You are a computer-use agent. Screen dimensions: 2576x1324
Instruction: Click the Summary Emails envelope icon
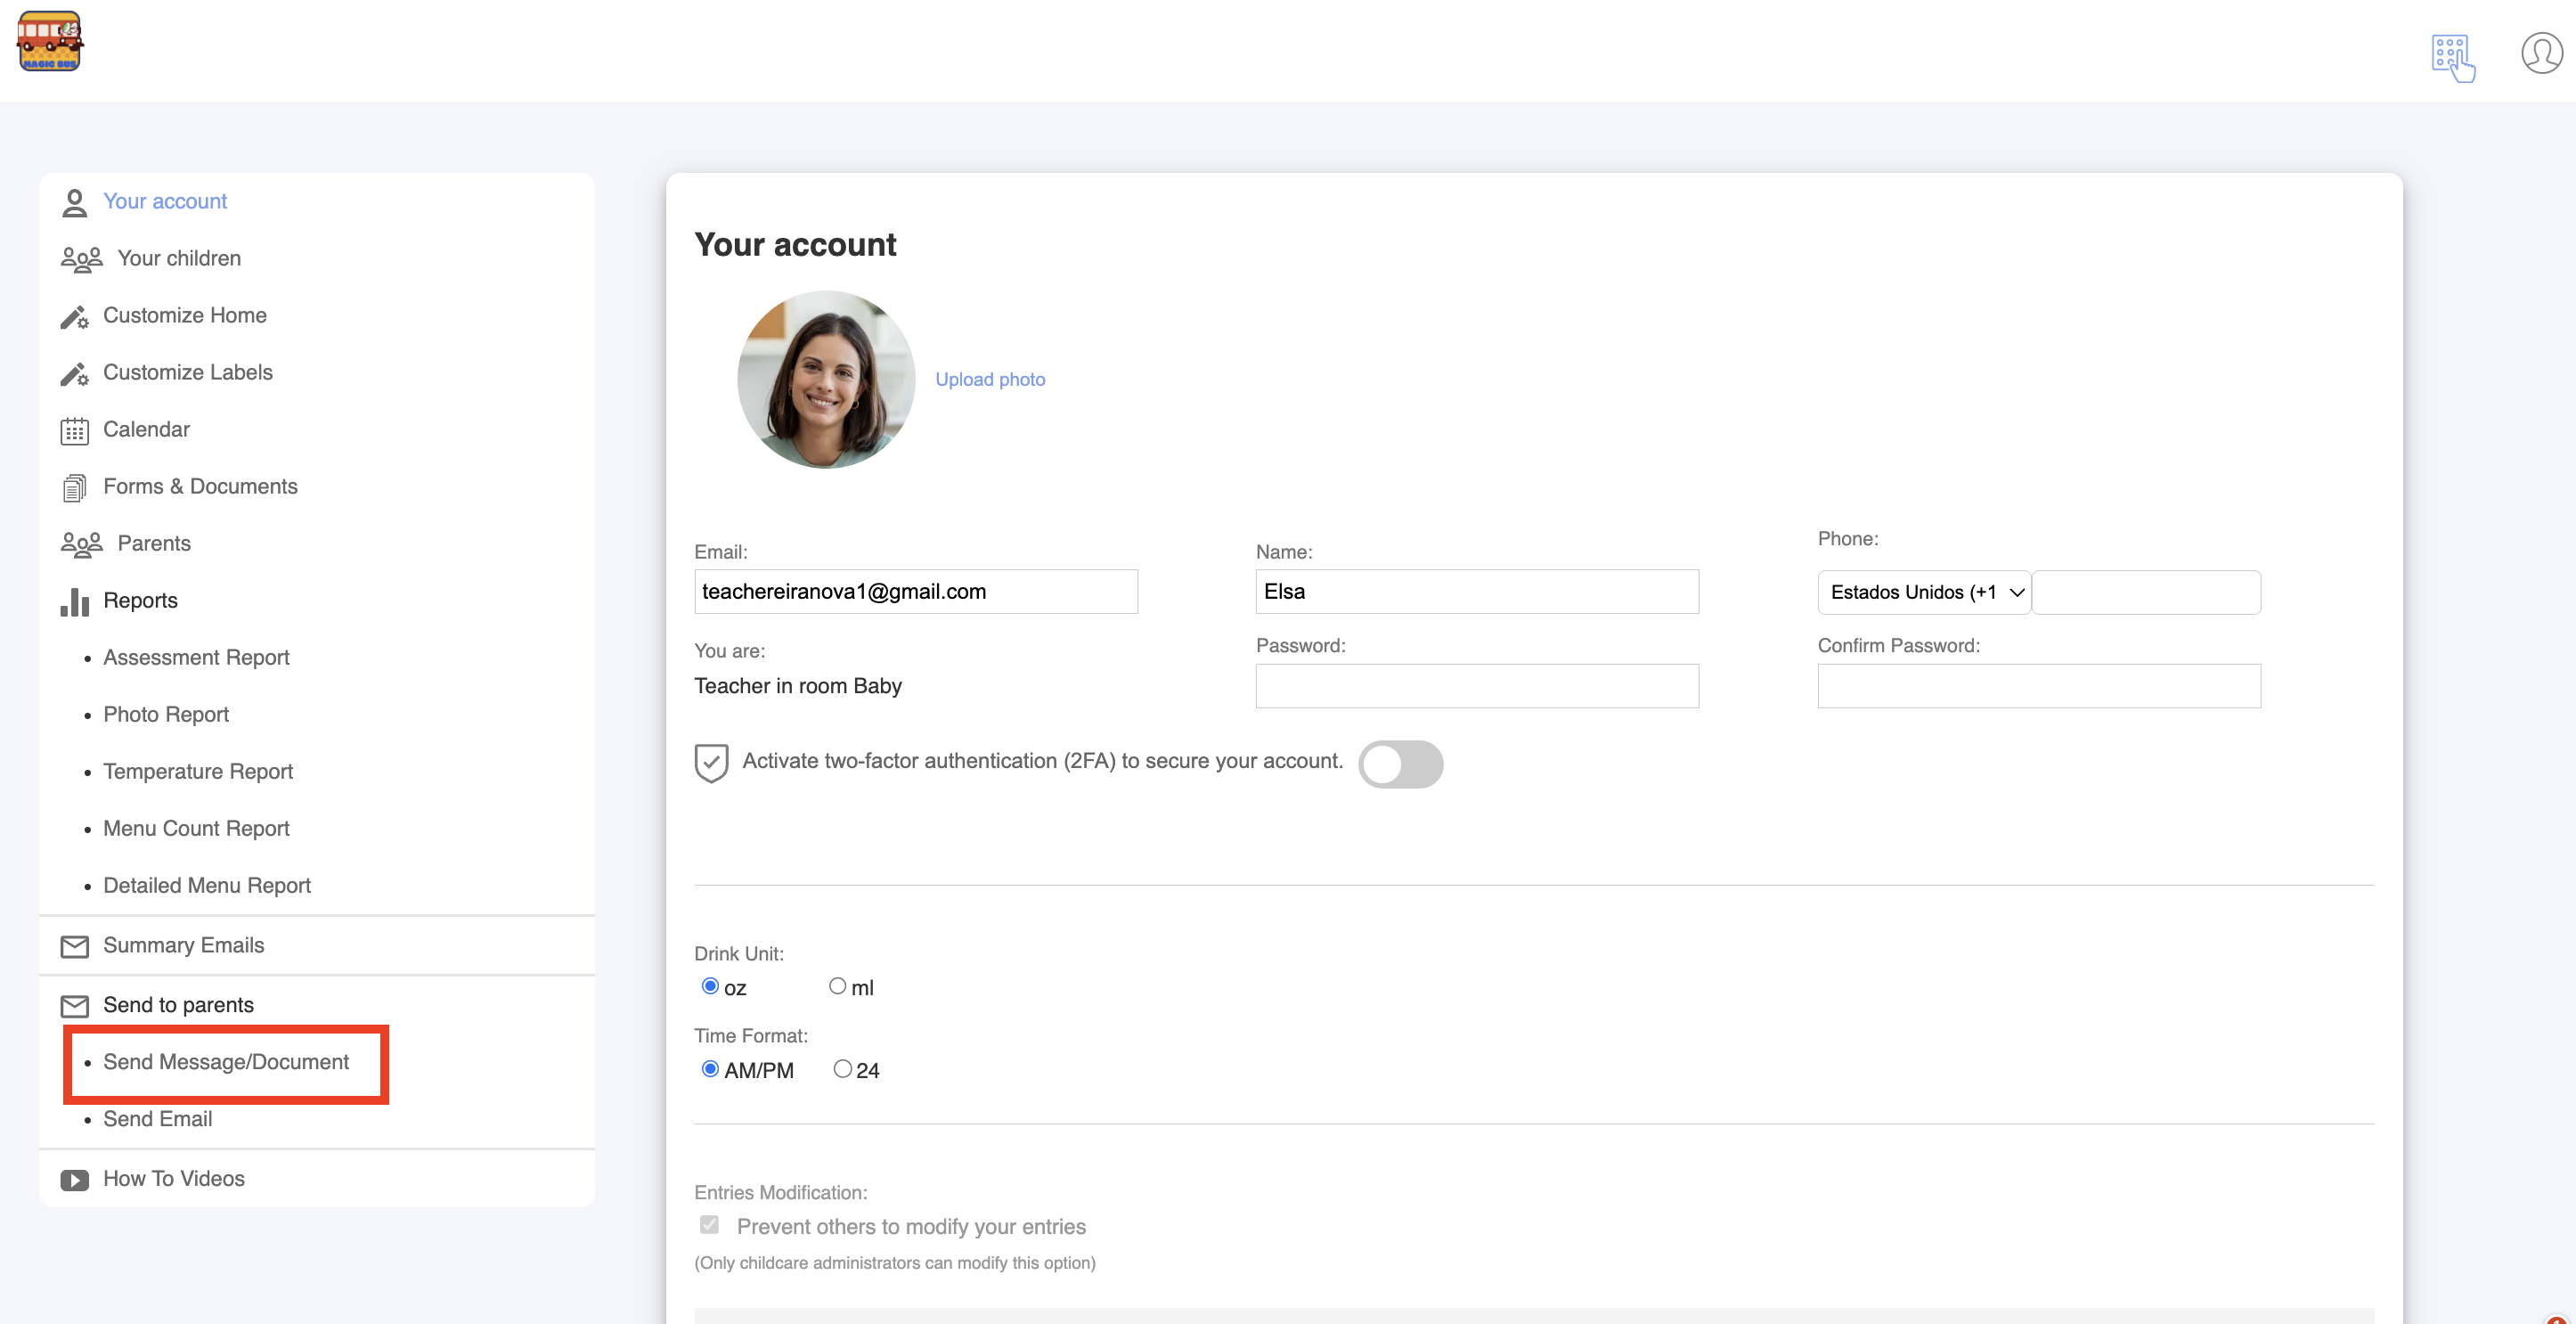(74, 946)
